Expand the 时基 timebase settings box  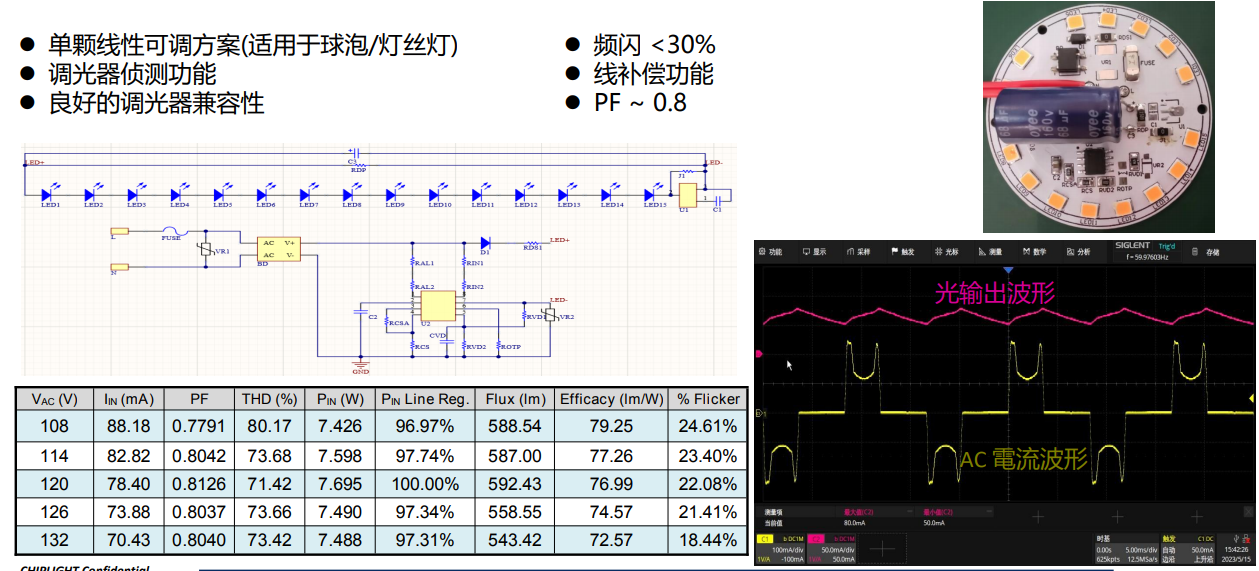click(1130, 548)
